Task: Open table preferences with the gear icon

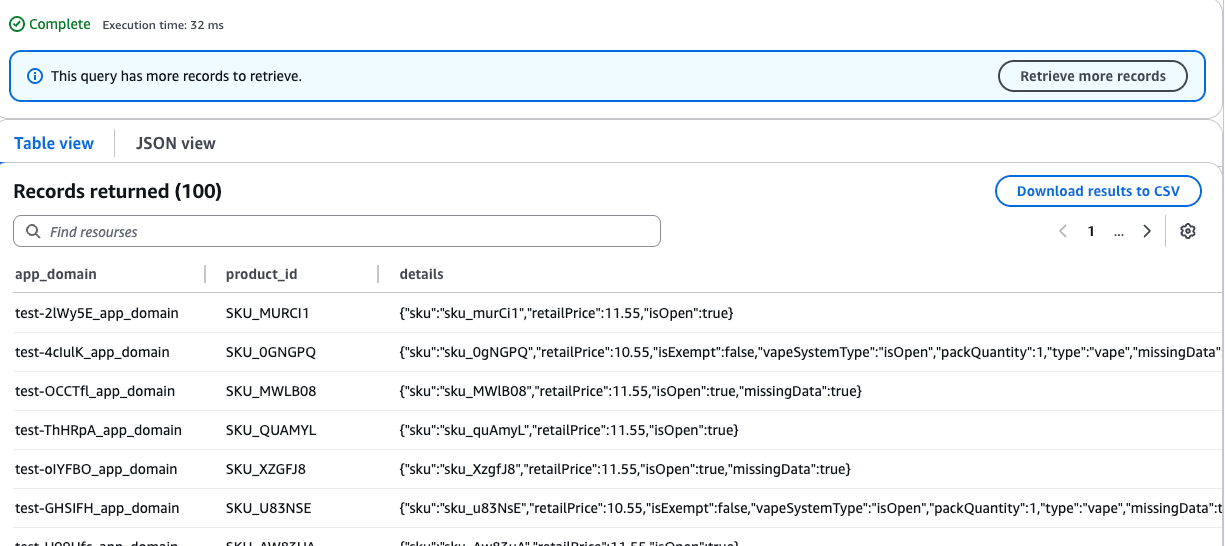Action: click(x=1187, y=231)
